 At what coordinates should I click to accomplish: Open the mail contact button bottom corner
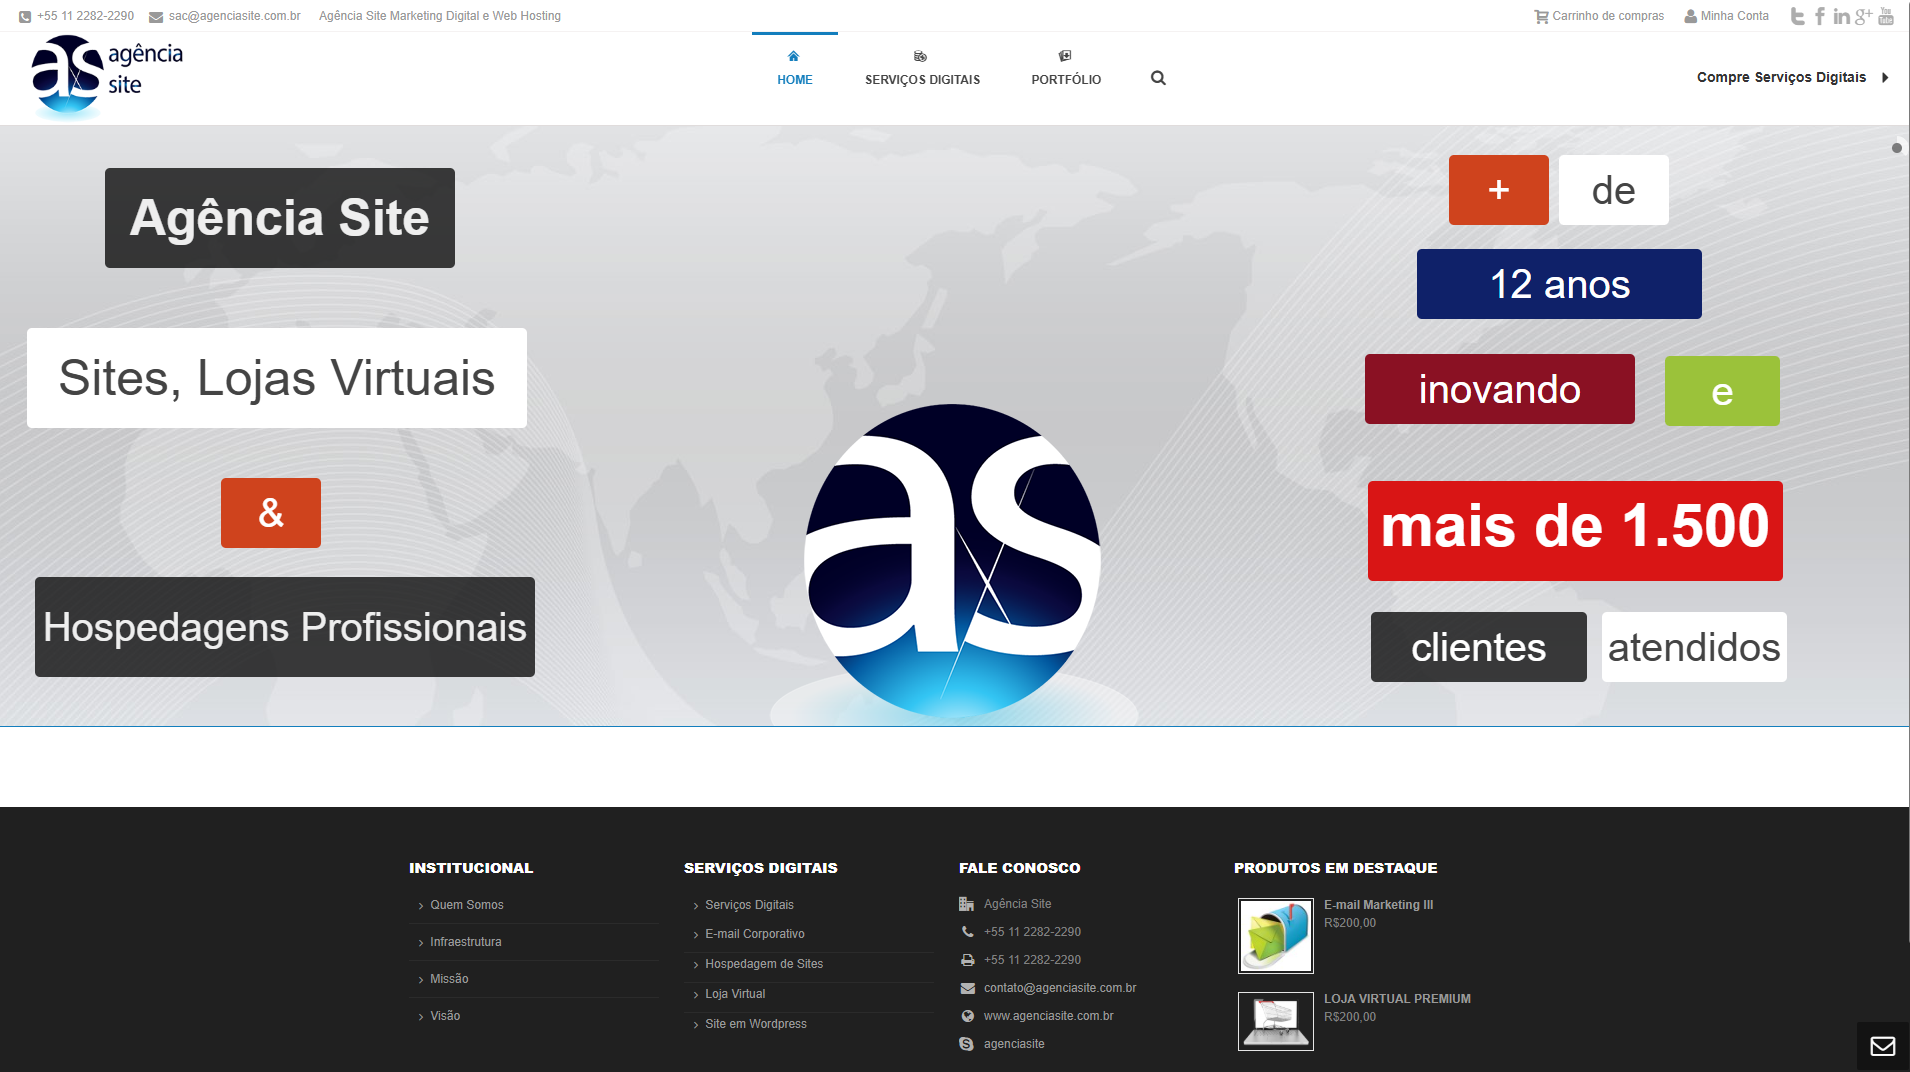click(x=1883, y=1046)
